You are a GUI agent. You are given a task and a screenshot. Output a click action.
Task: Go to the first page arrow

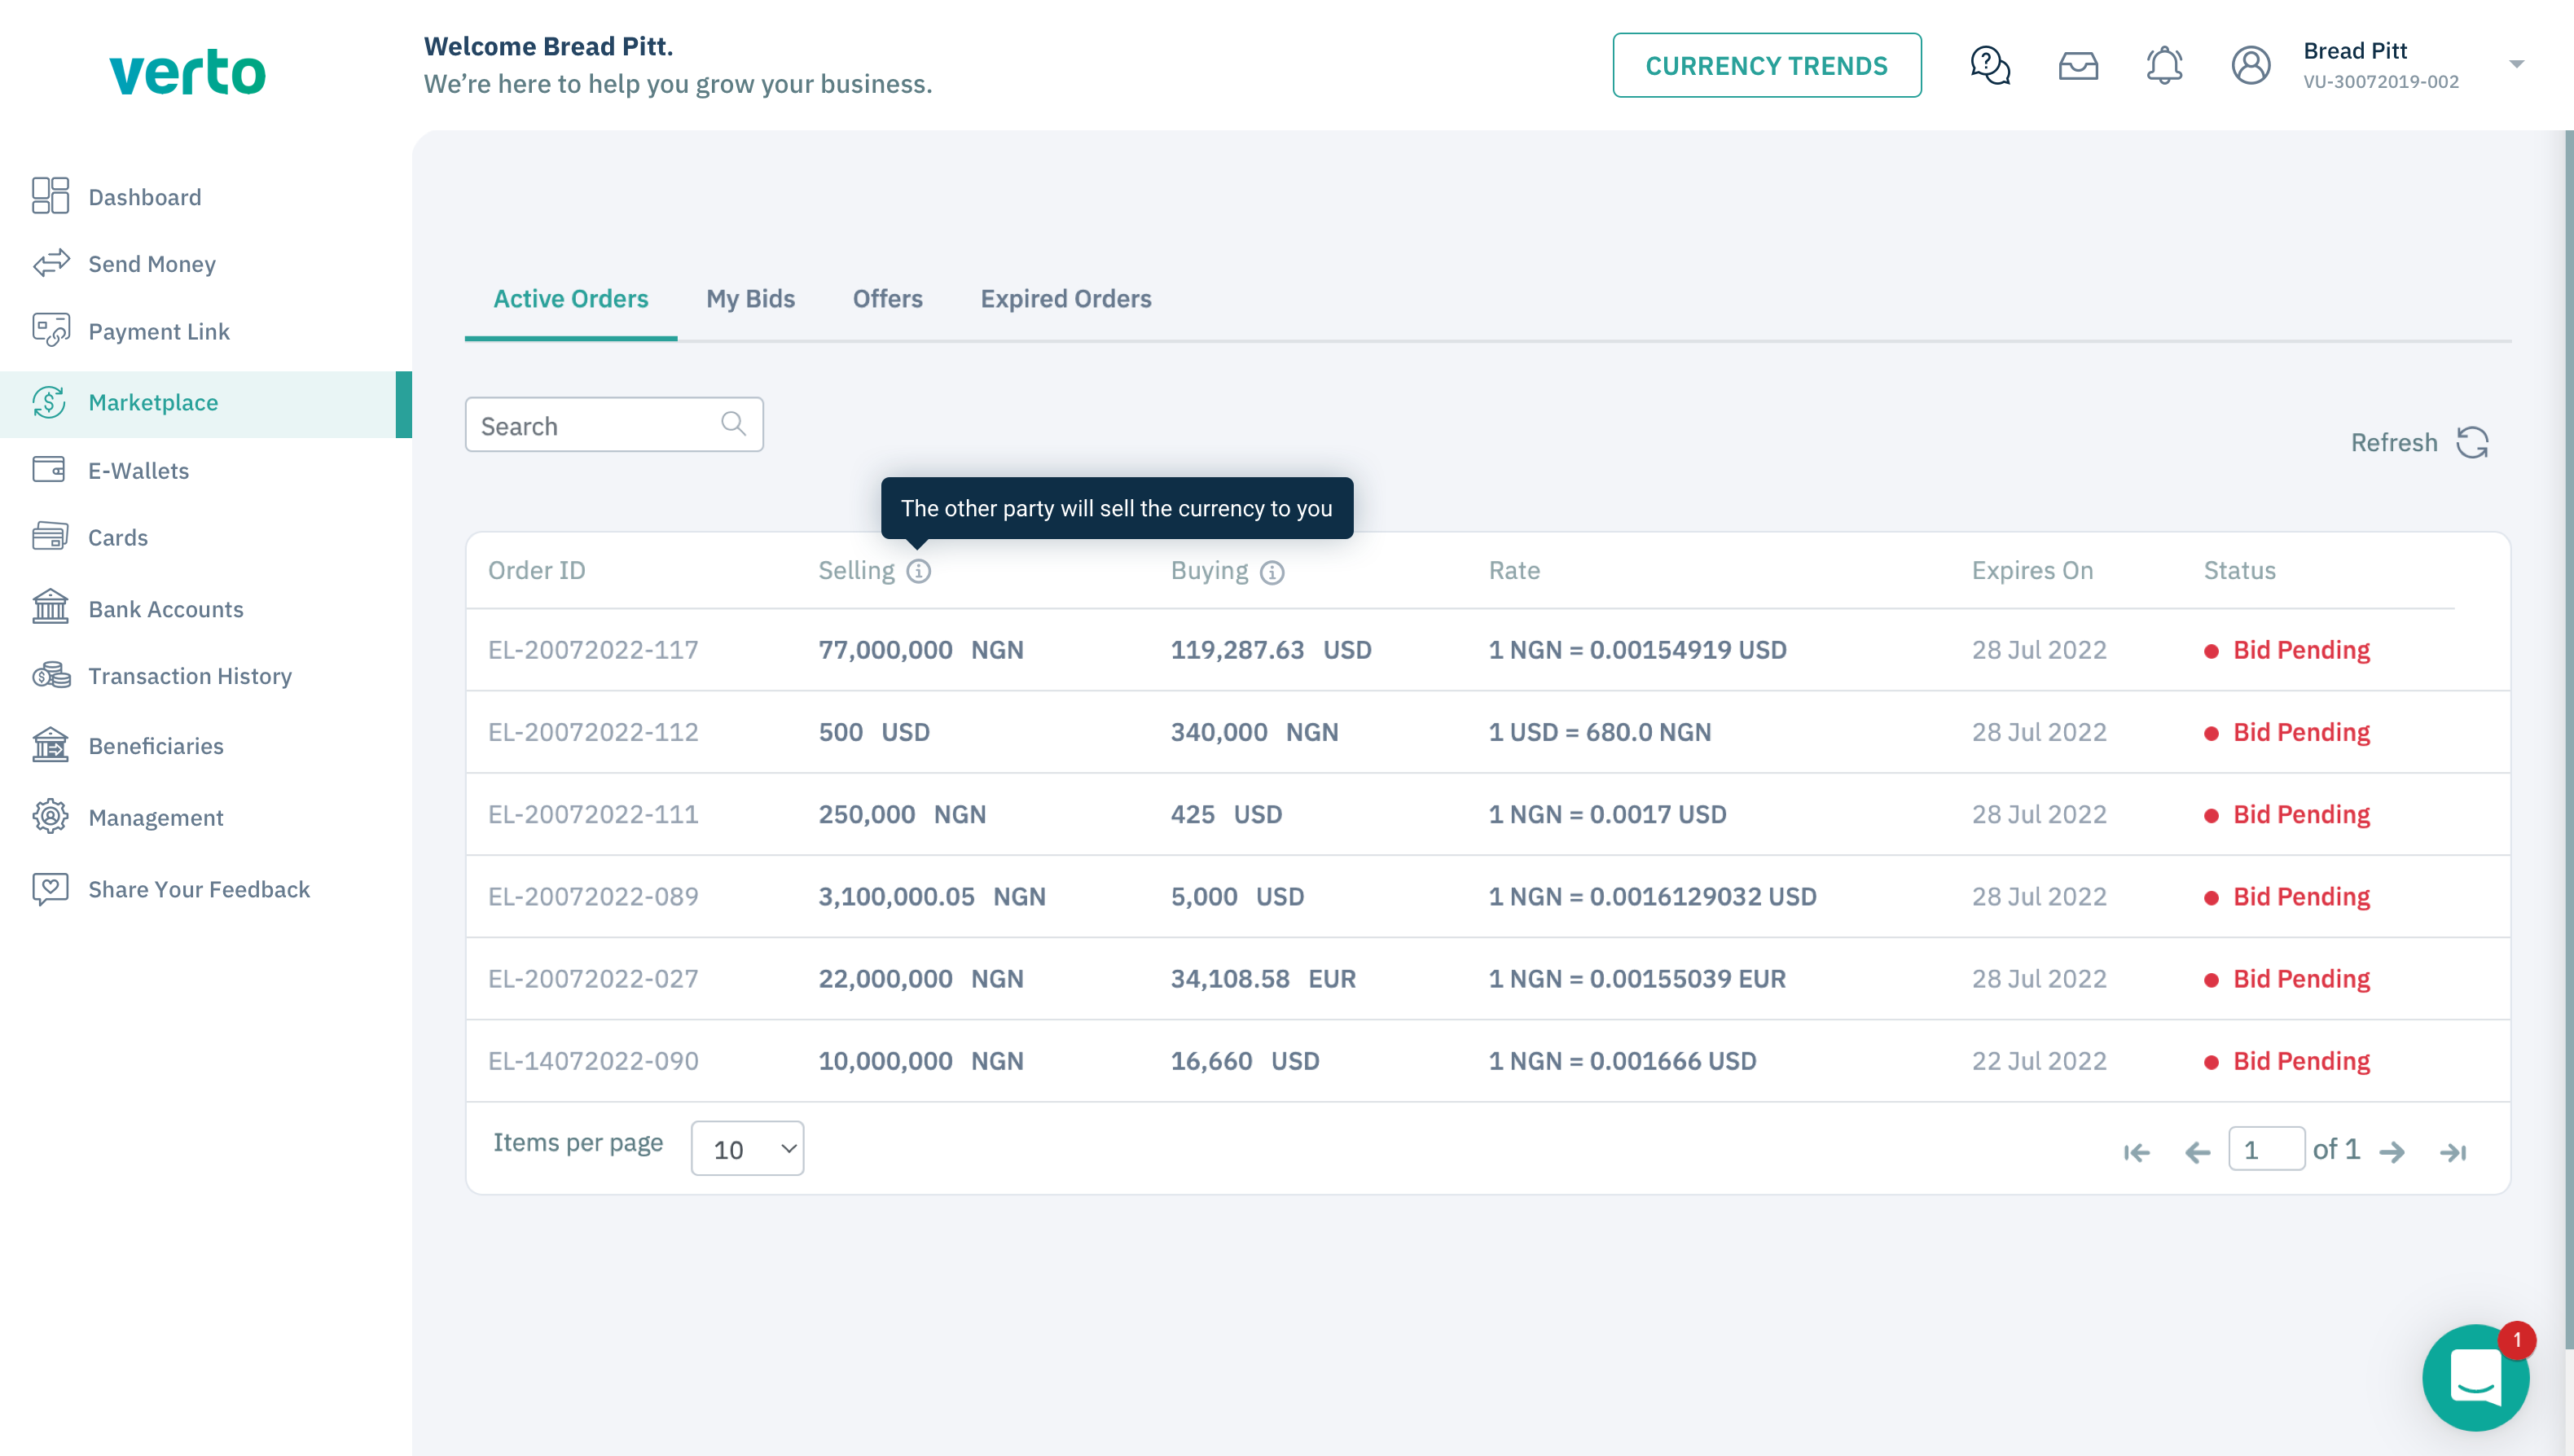(x=2135, y=1152)
